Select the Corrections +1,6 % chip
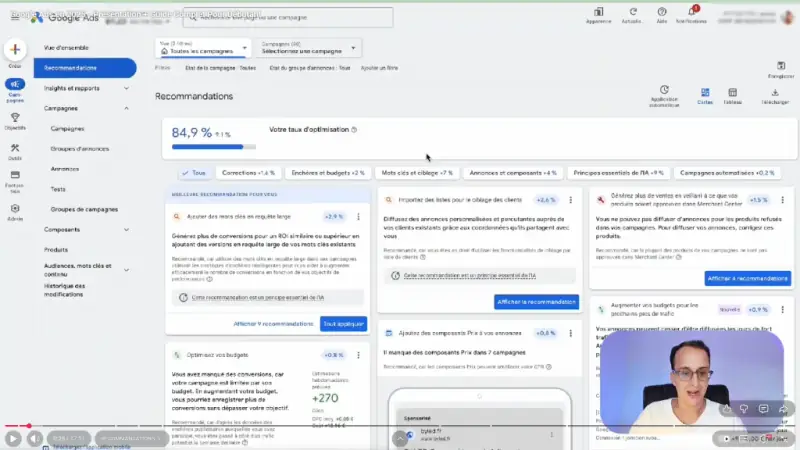The height and width of the screenshot is (450, 800). (248, 173)
